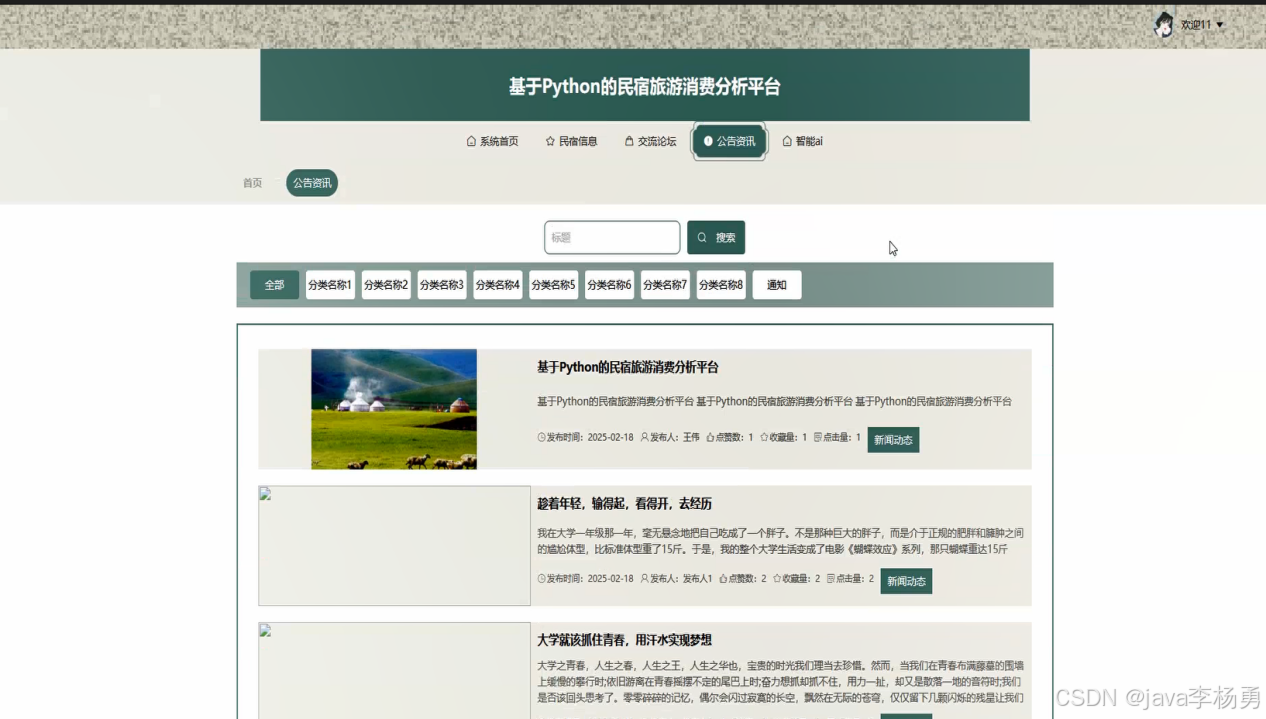Click star 收藏量 icon on first article
This screenshot has width=1266, height=719.
pos(765,437)
